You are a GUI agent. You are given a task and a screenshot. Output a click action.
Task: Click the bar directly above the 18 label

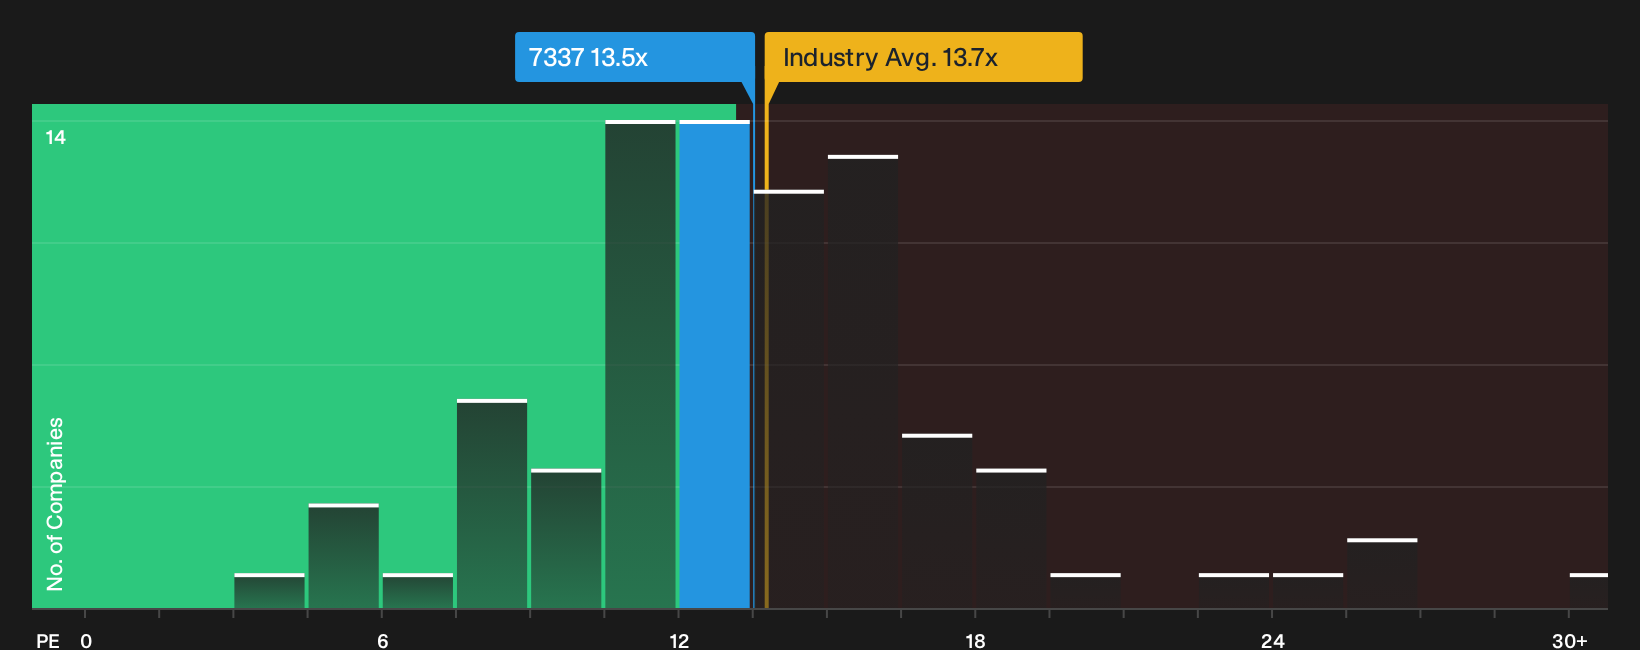tap(1011, 539)
